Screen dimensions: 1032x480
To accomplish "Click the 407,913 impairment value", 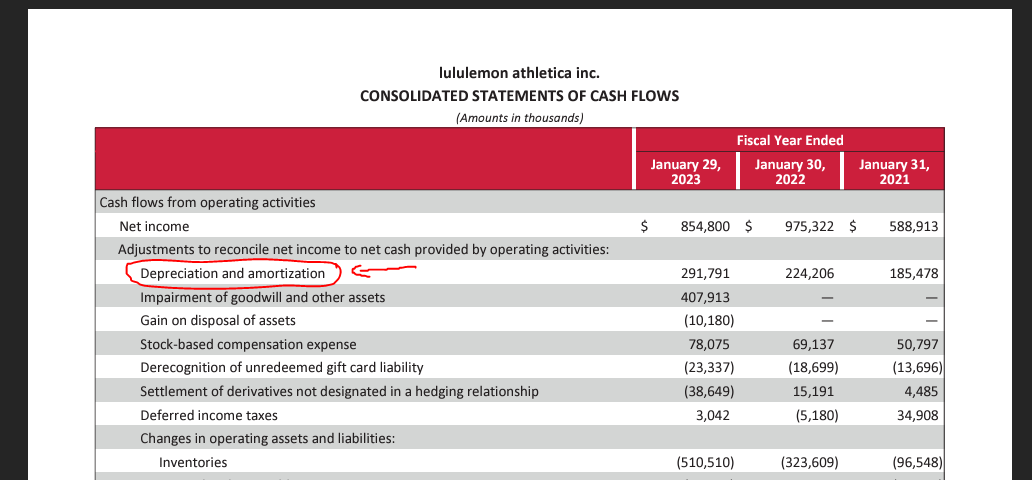I will (x=705, y=297).
